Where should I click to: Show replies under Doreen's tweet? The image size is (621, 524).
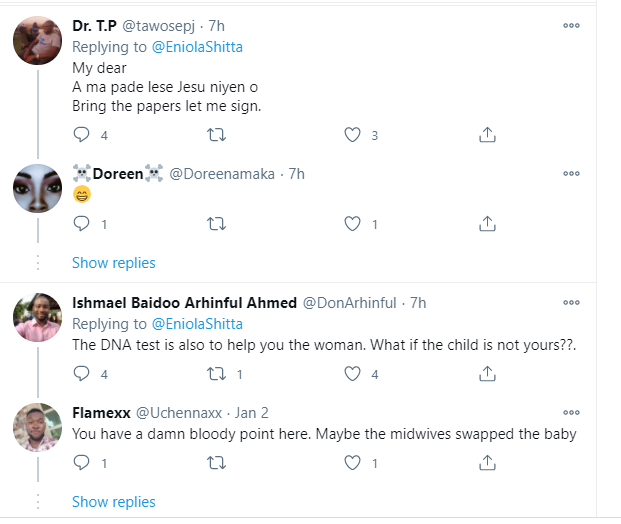(114, 263)
